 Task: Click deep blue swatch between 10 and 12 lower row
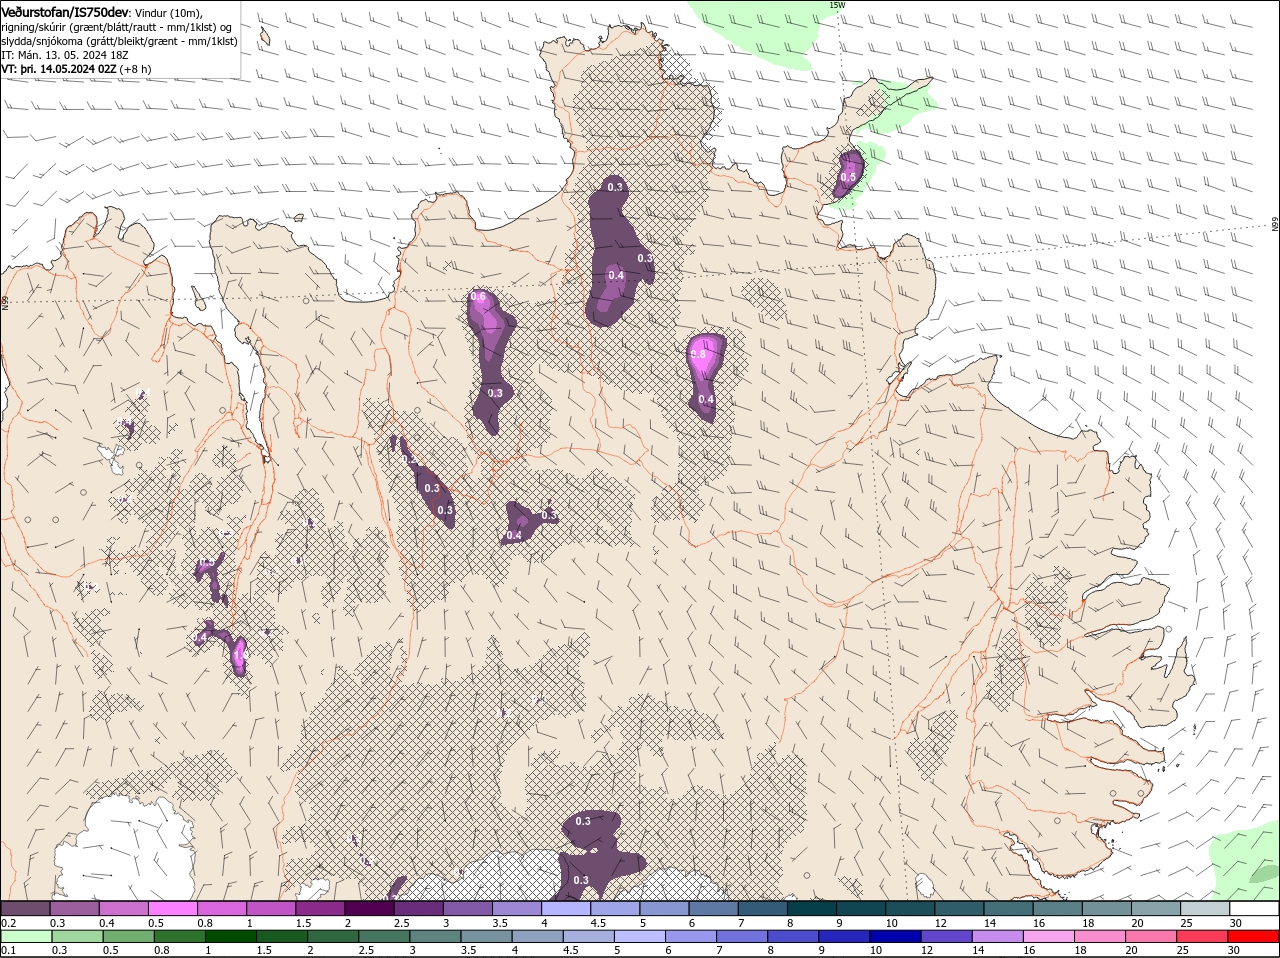click(x=896, y=936)
